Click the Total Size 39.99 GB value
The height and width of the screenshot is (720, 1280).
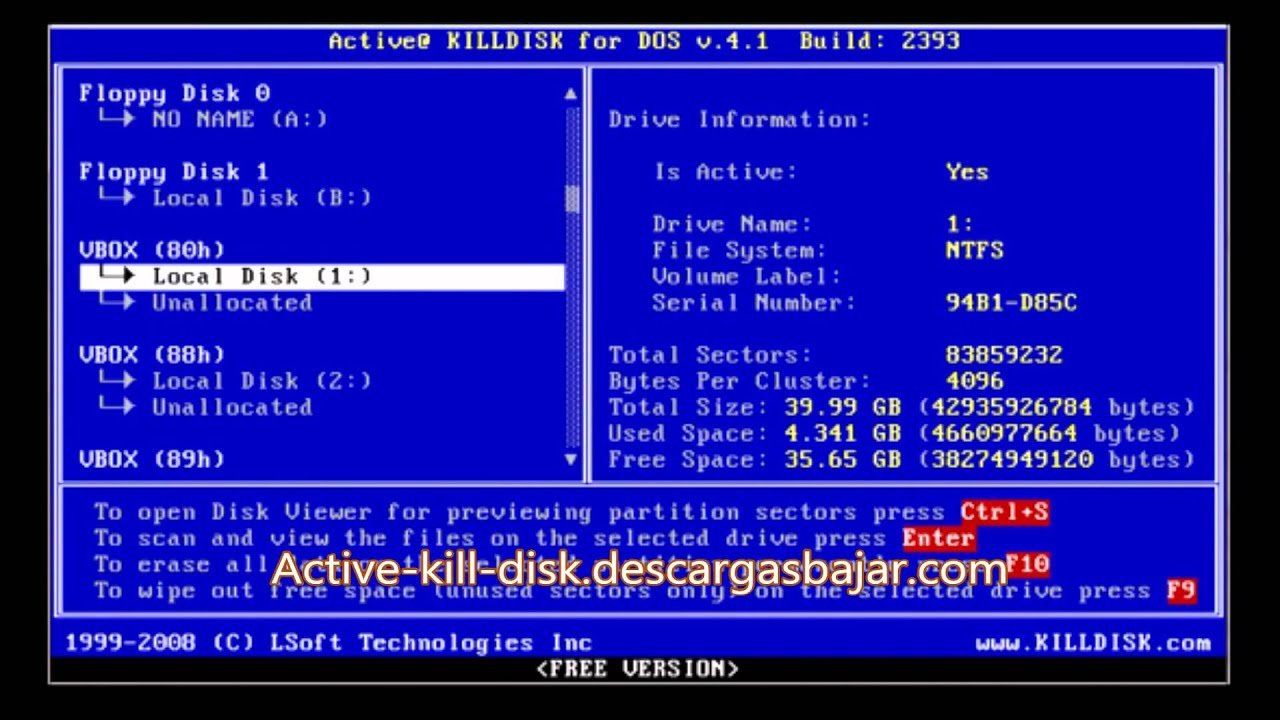click(842, 407)
